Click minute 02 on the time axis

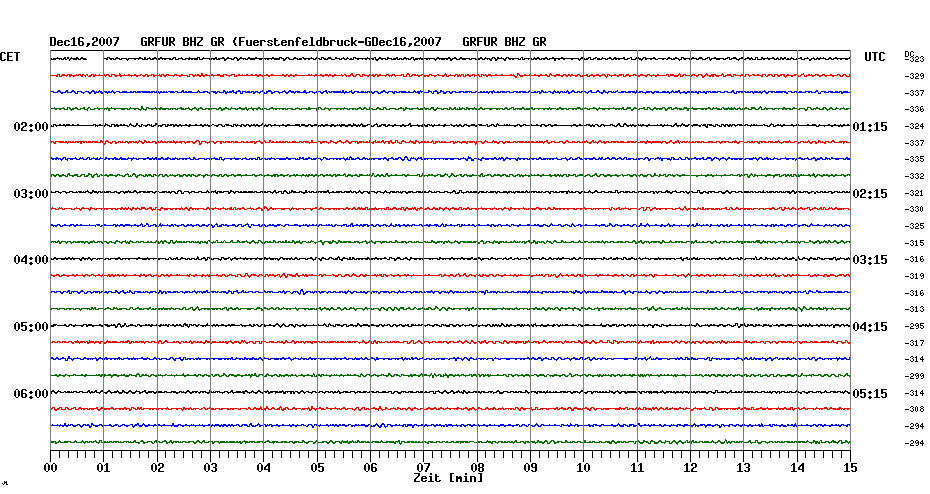tap(157, 467)
